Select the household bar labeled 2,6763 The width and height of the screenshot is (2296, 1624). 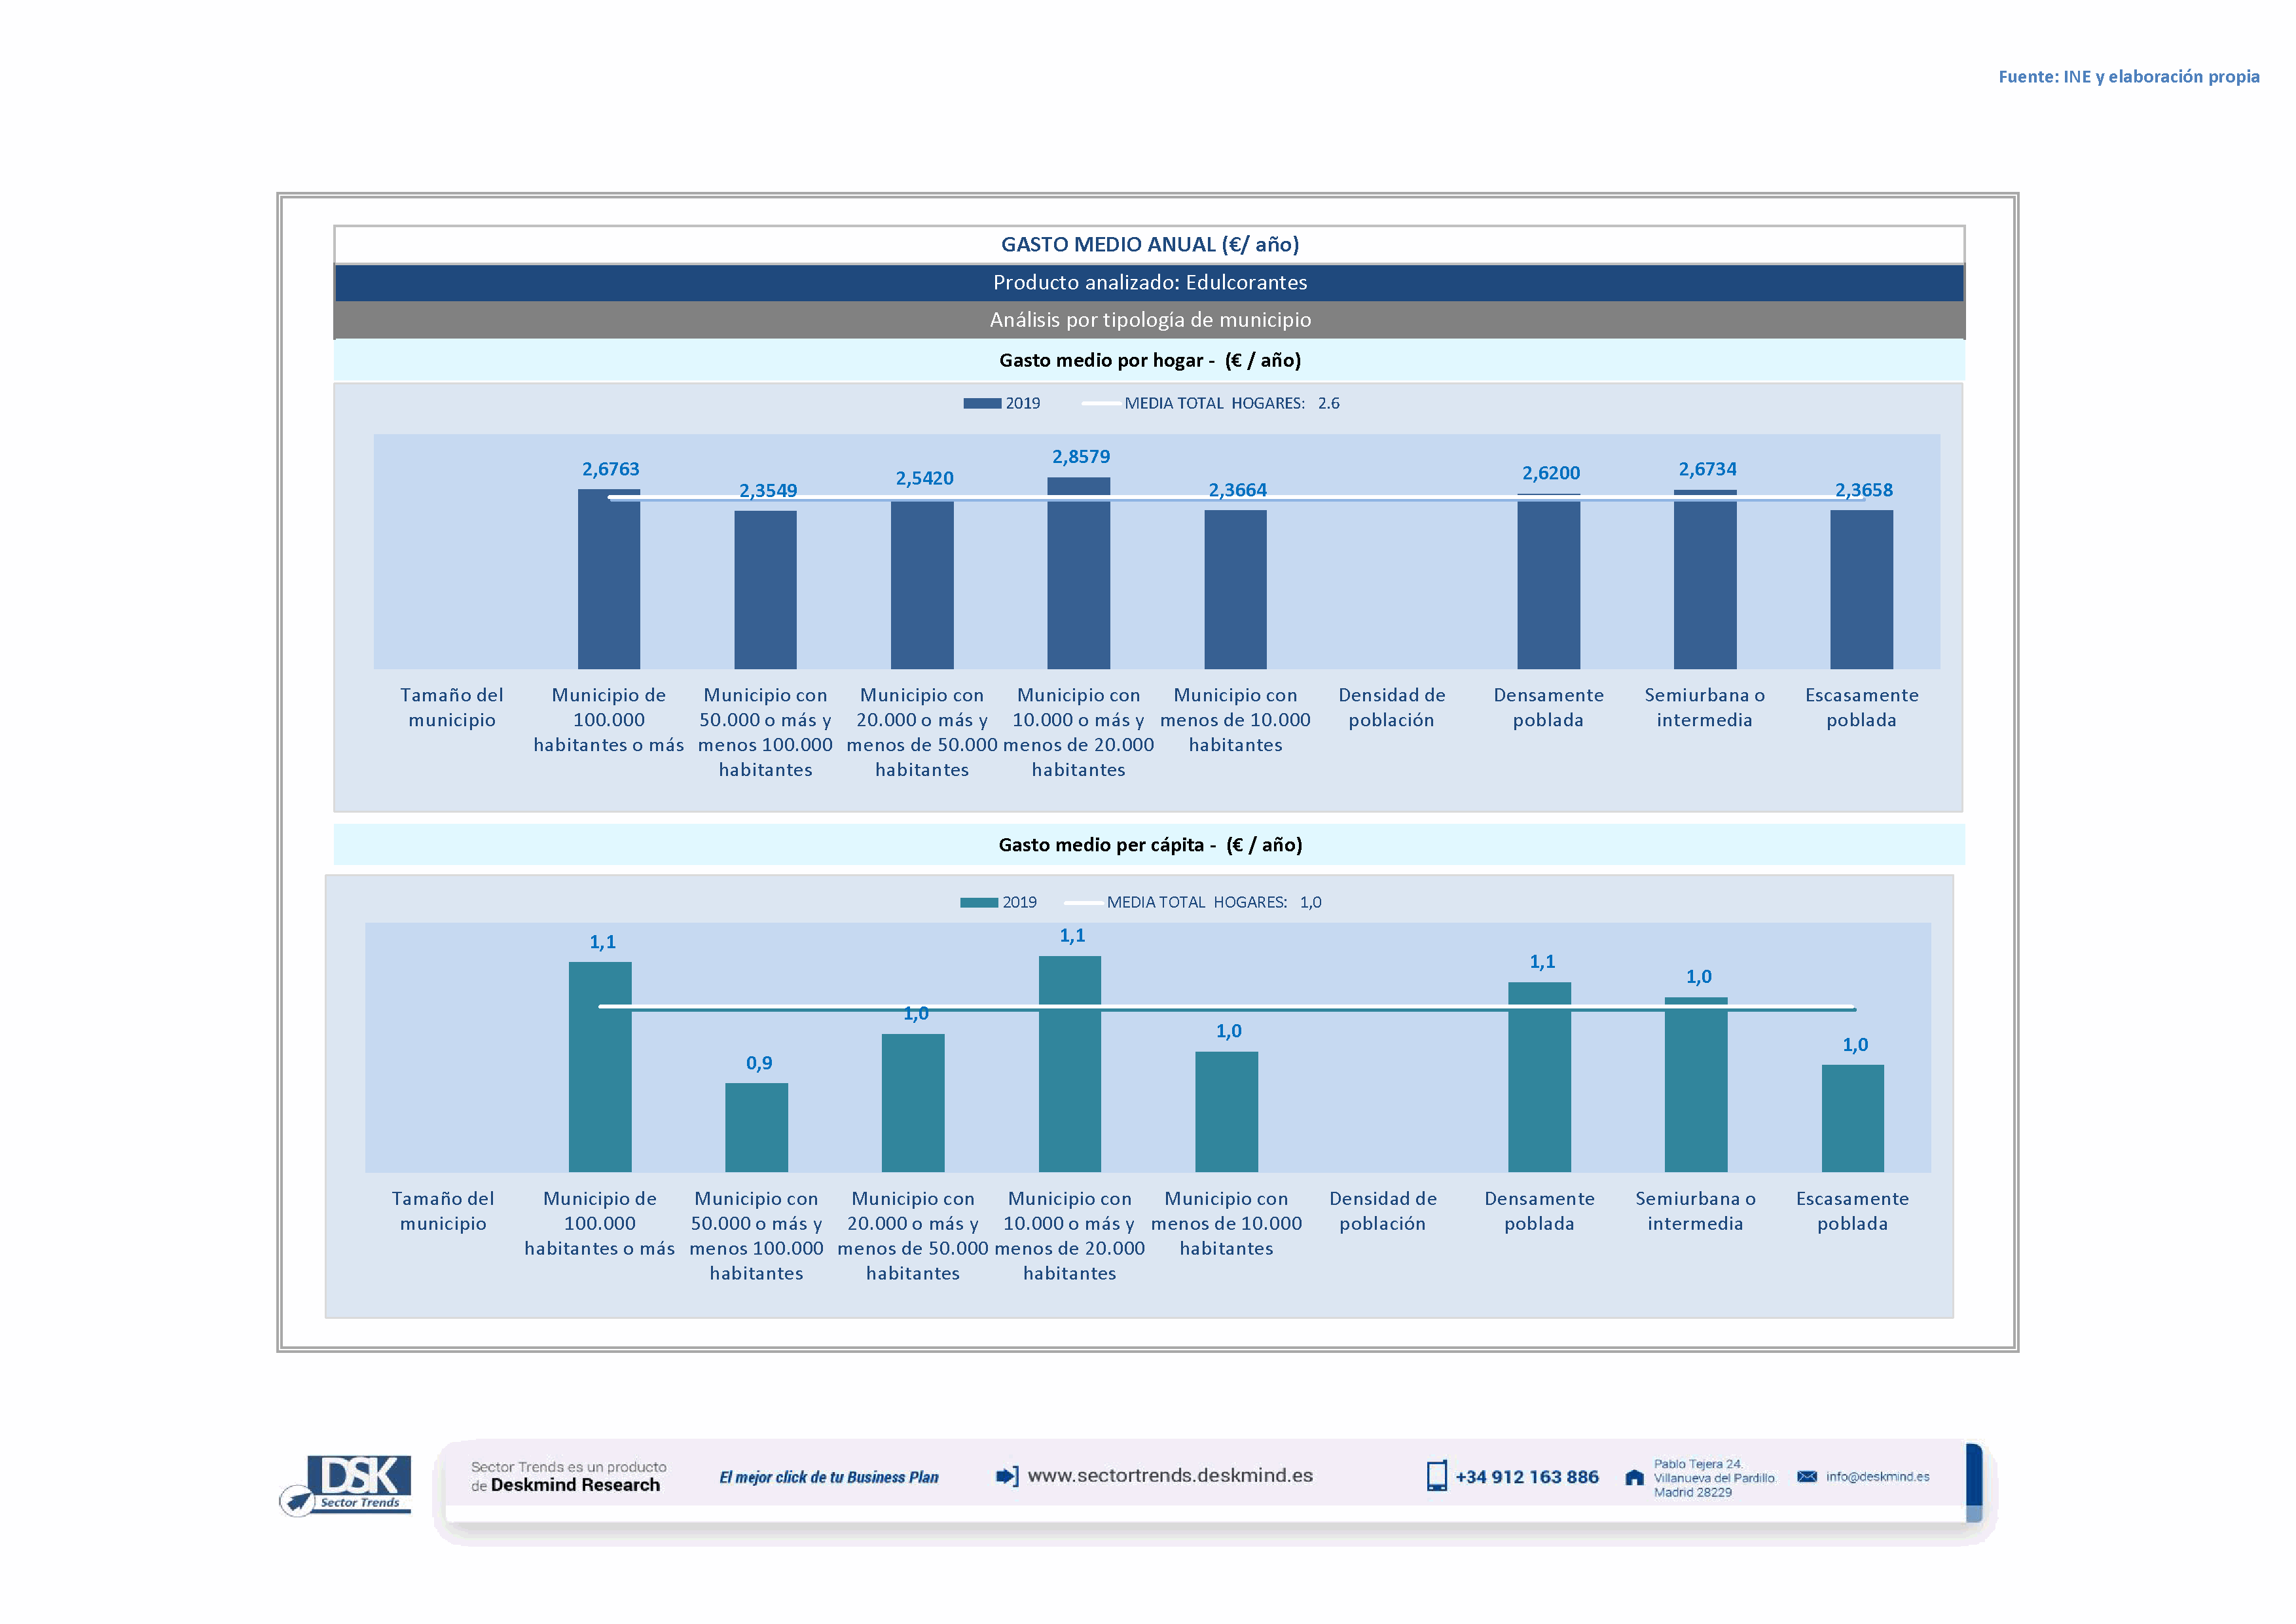coord(608,580)
